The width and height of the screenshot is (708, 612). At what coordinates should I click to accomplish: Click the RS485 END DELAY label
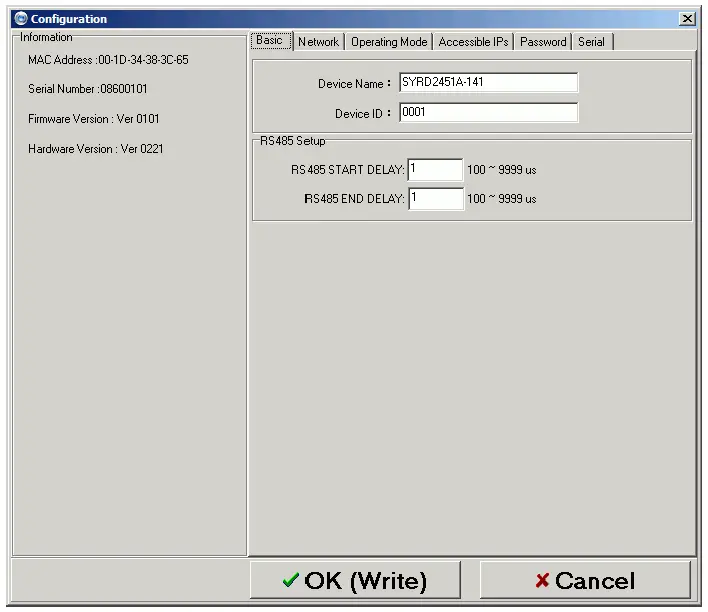(354, 199)
